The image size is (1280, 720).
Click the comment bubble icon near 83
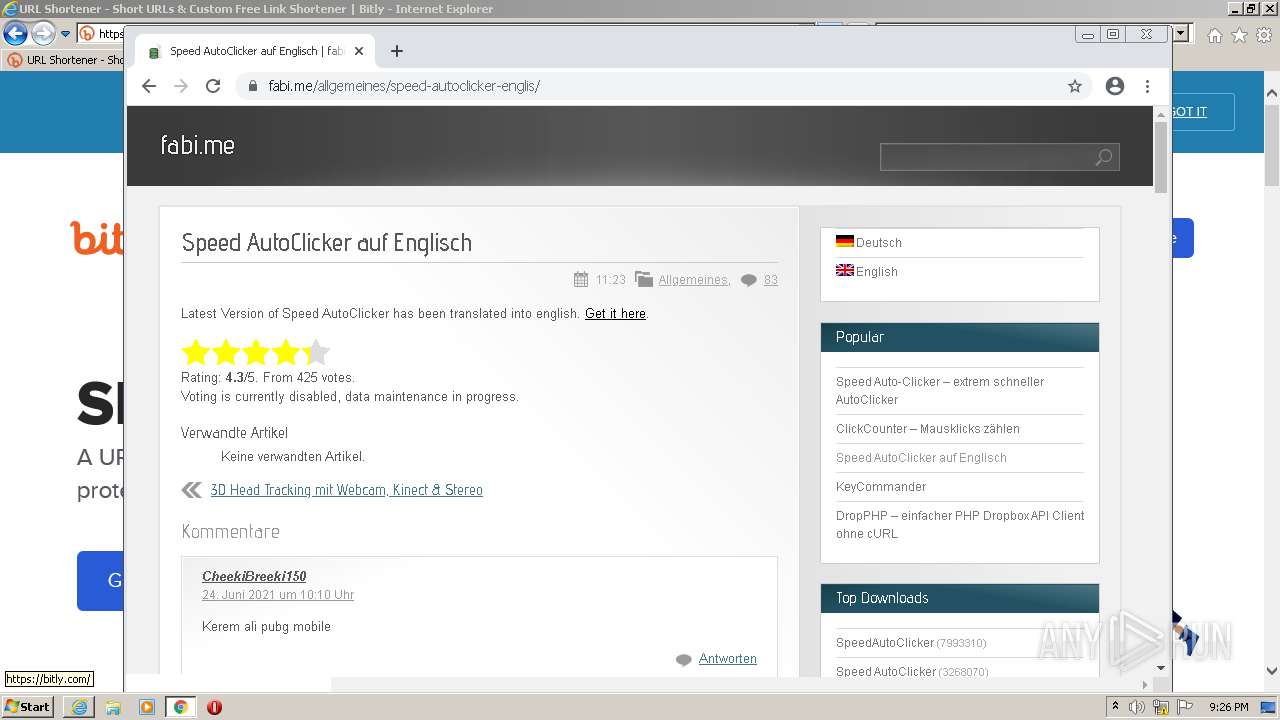(x=749, y=281)
